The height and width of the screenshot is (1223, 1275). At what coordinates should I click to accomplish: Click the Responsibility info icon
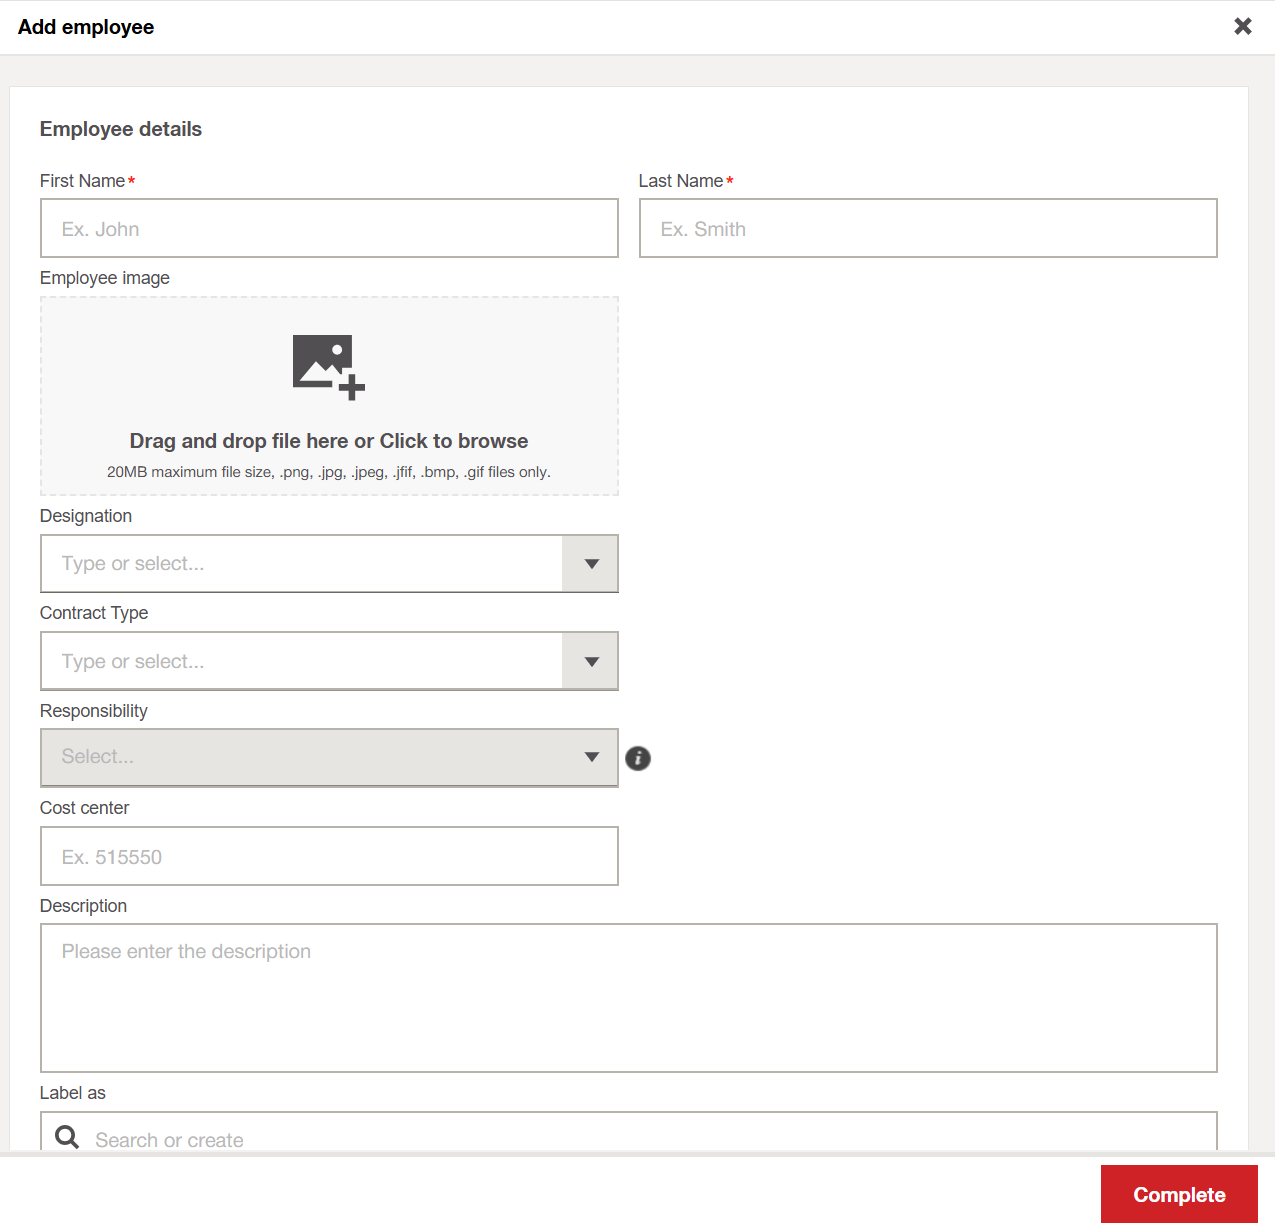(x=637, y=758)
